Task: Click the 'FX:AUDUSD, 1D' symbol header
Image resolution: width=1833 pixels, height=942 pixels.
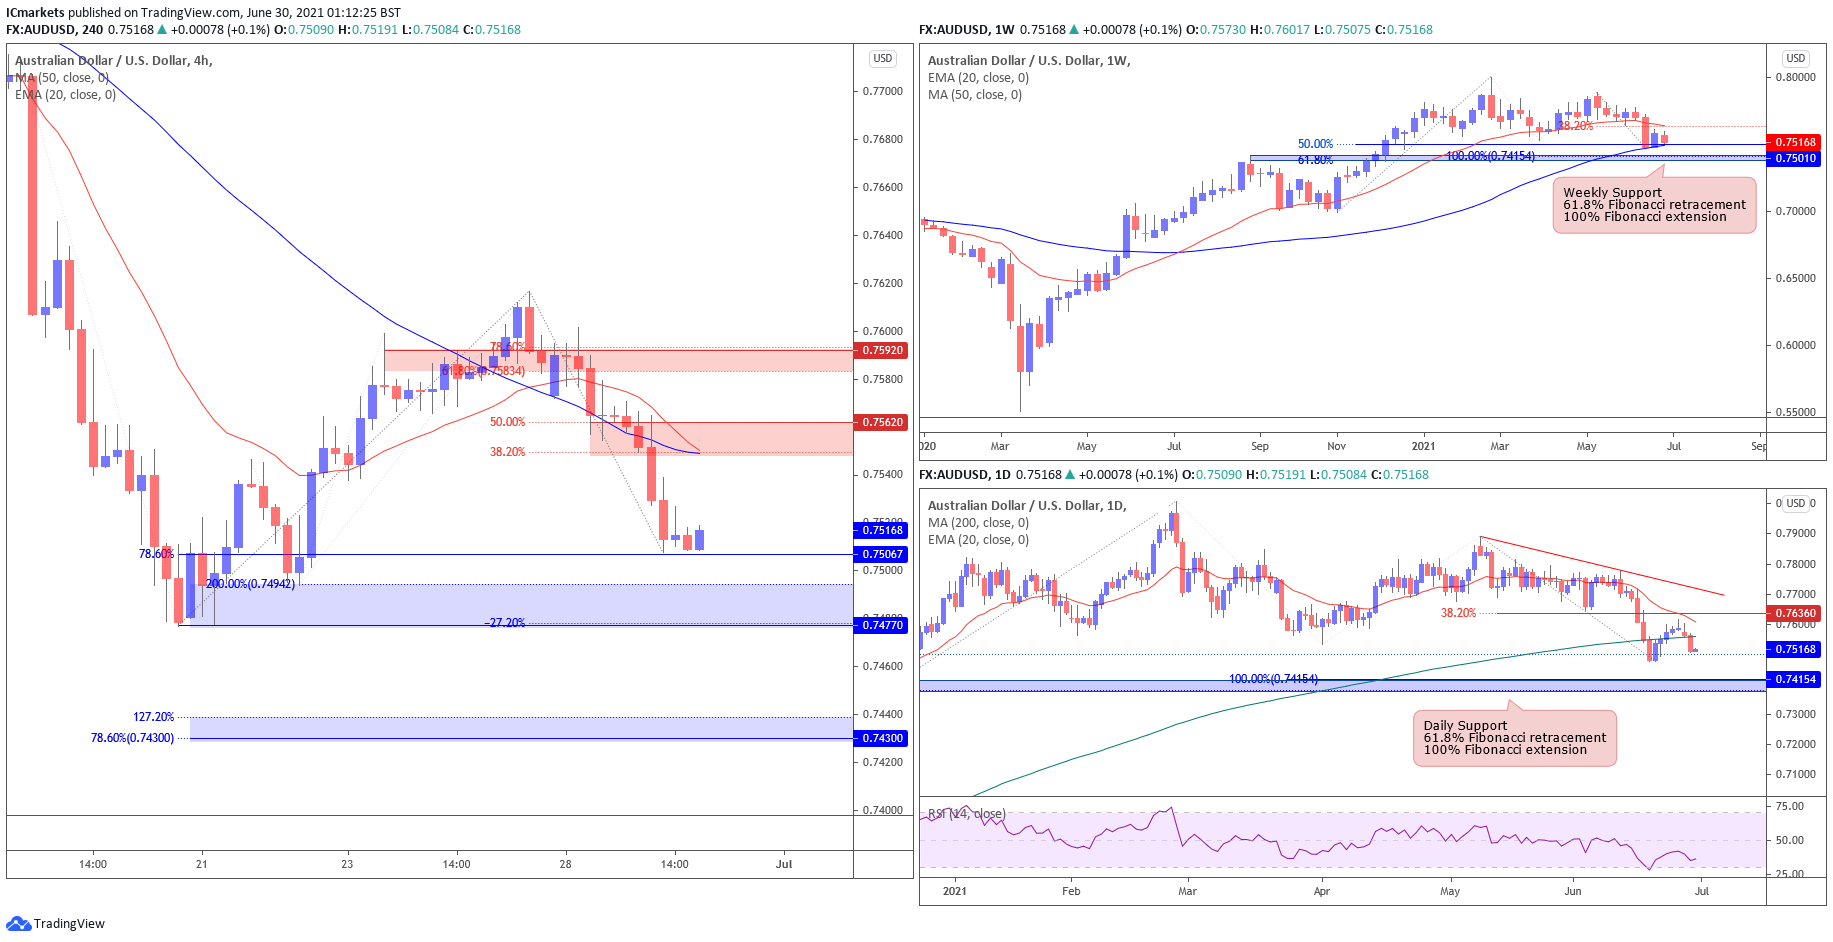Action: [964, 475]
